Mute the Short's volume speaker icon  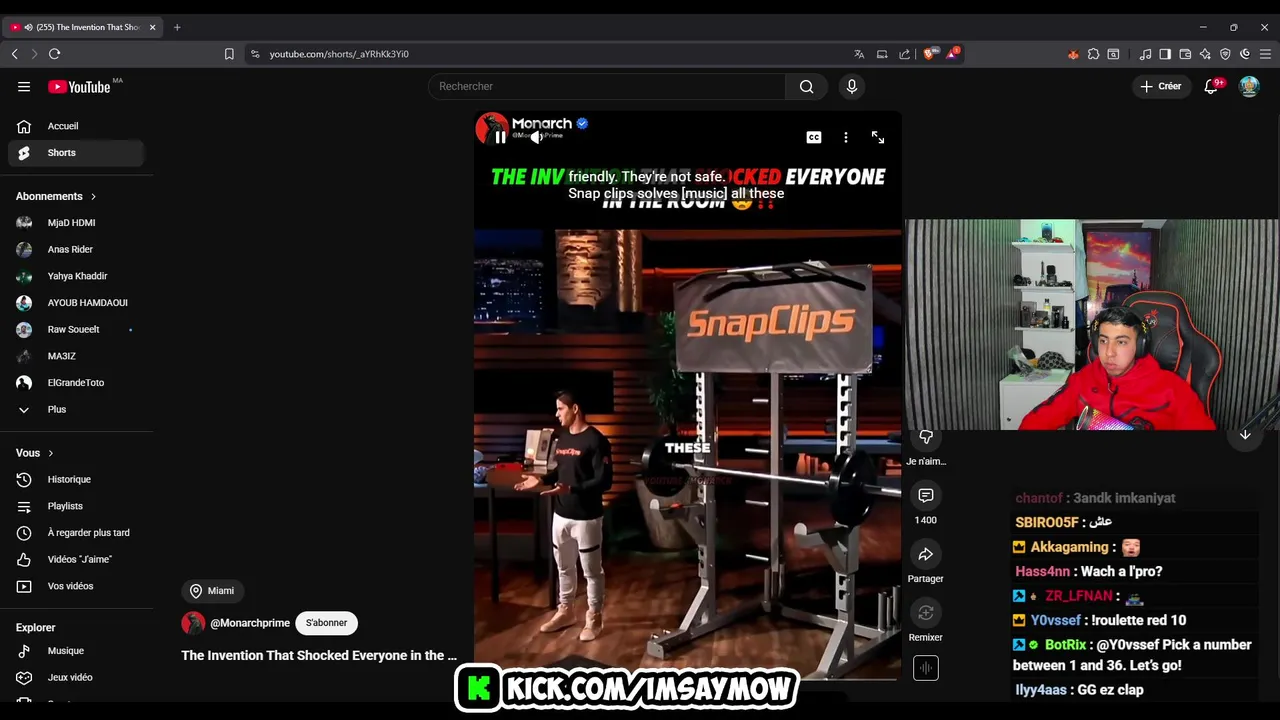(x=536, y=137)
